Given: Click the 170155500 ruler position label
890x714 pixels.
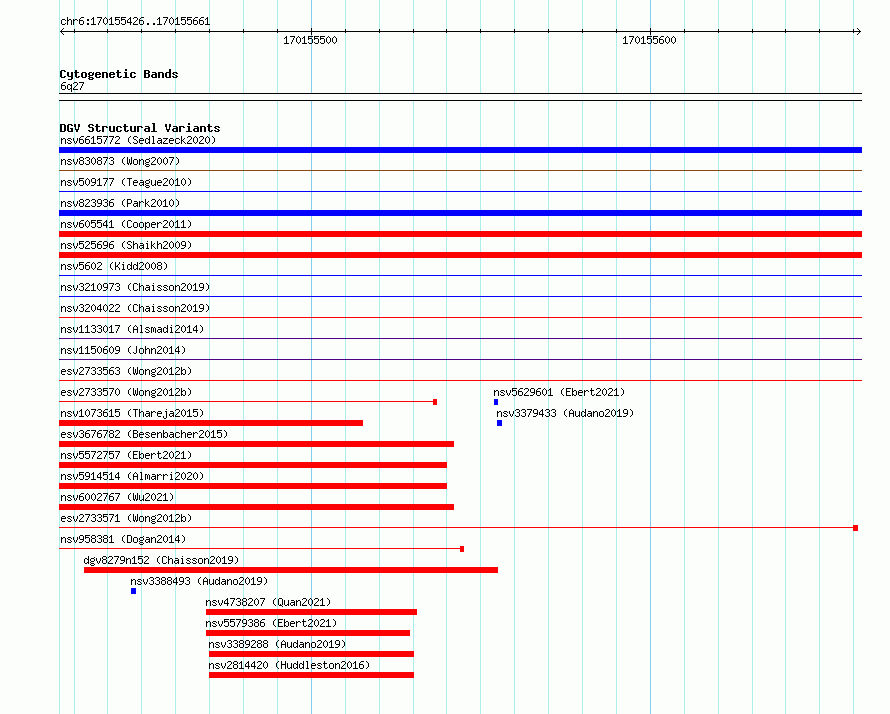Looking at the screenshot, I should point(310,40).
